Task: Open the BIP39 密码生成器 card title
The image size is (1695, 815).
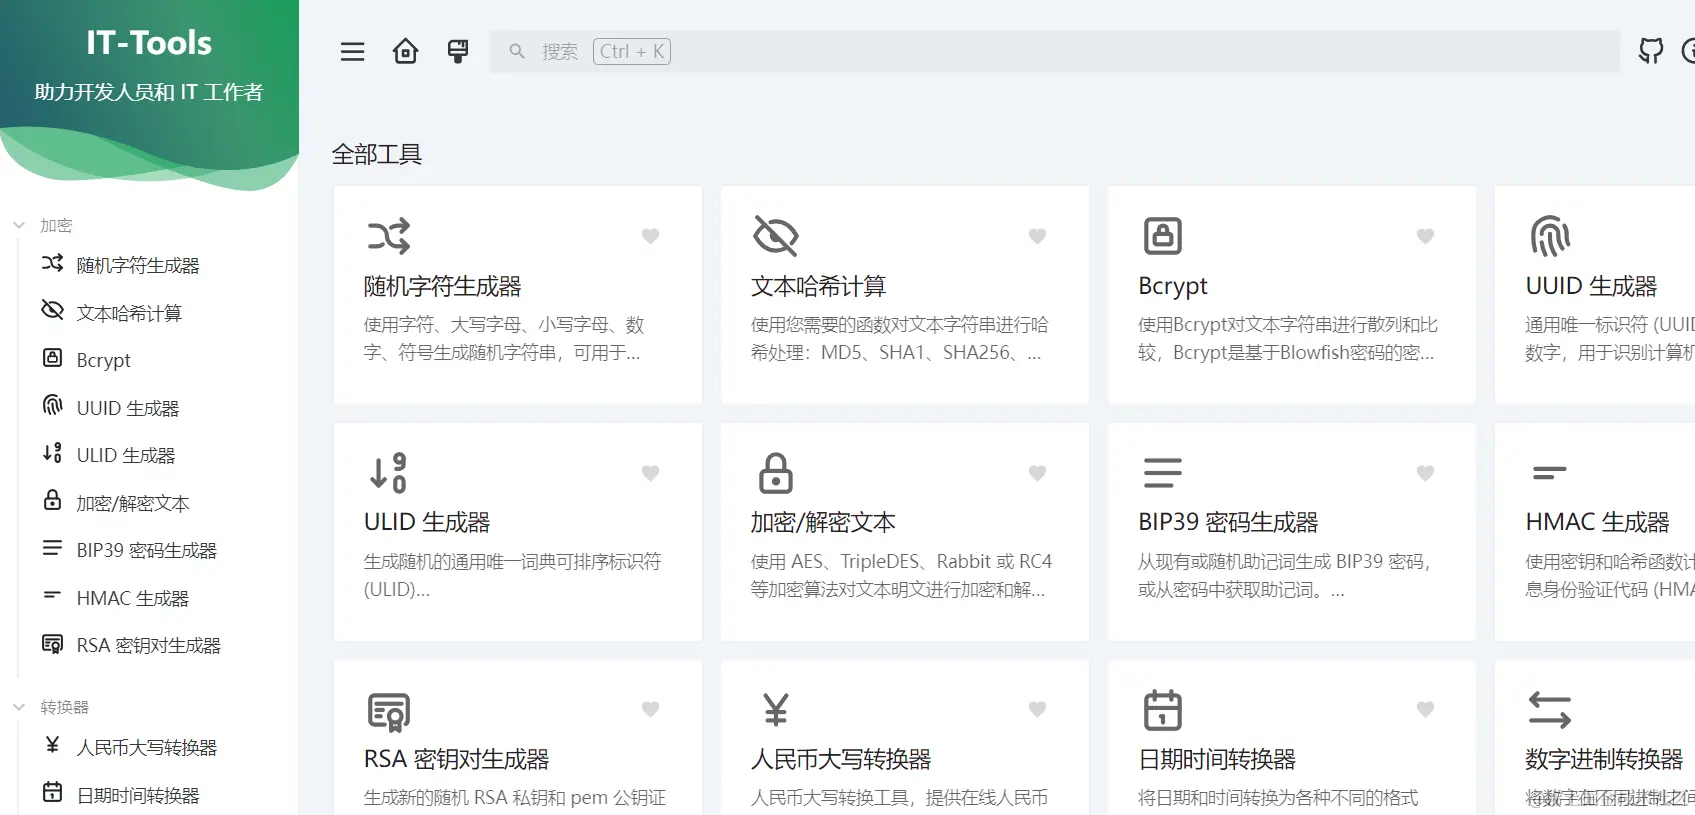Action: click(1228, 522)
